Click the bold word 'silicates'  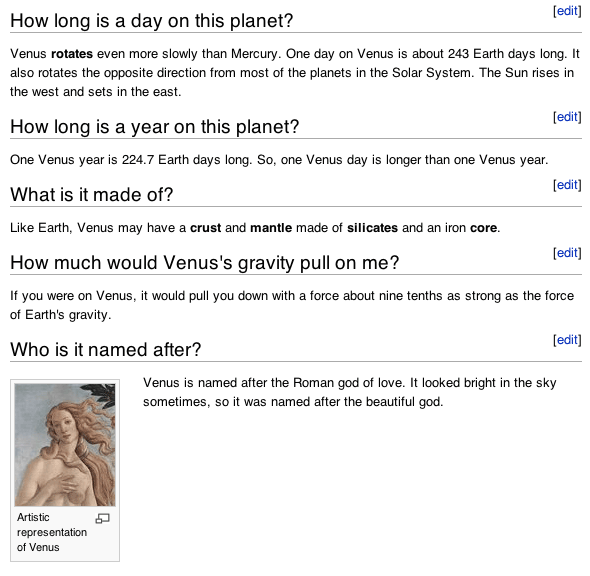coord(372,228)
